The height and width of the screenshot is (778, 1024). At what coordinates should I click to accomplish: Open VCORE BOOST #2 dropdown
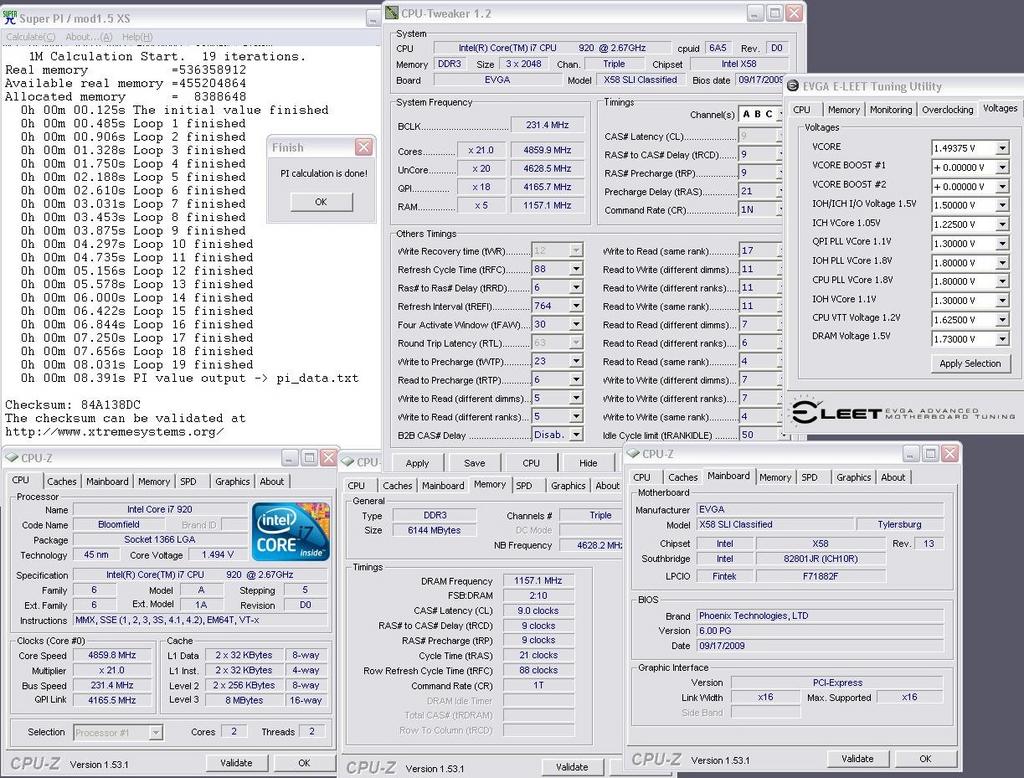pyautogui.click(x=1002, y=187)
